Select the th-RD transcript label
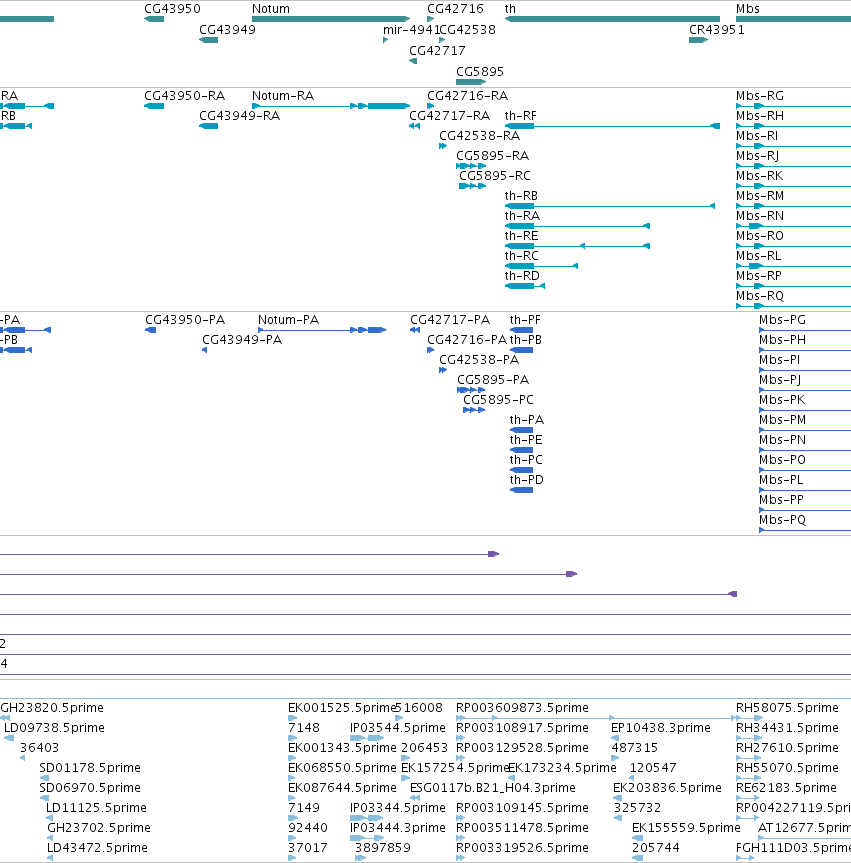The height and width of the screenshot is (863, 851). (522, 276)
